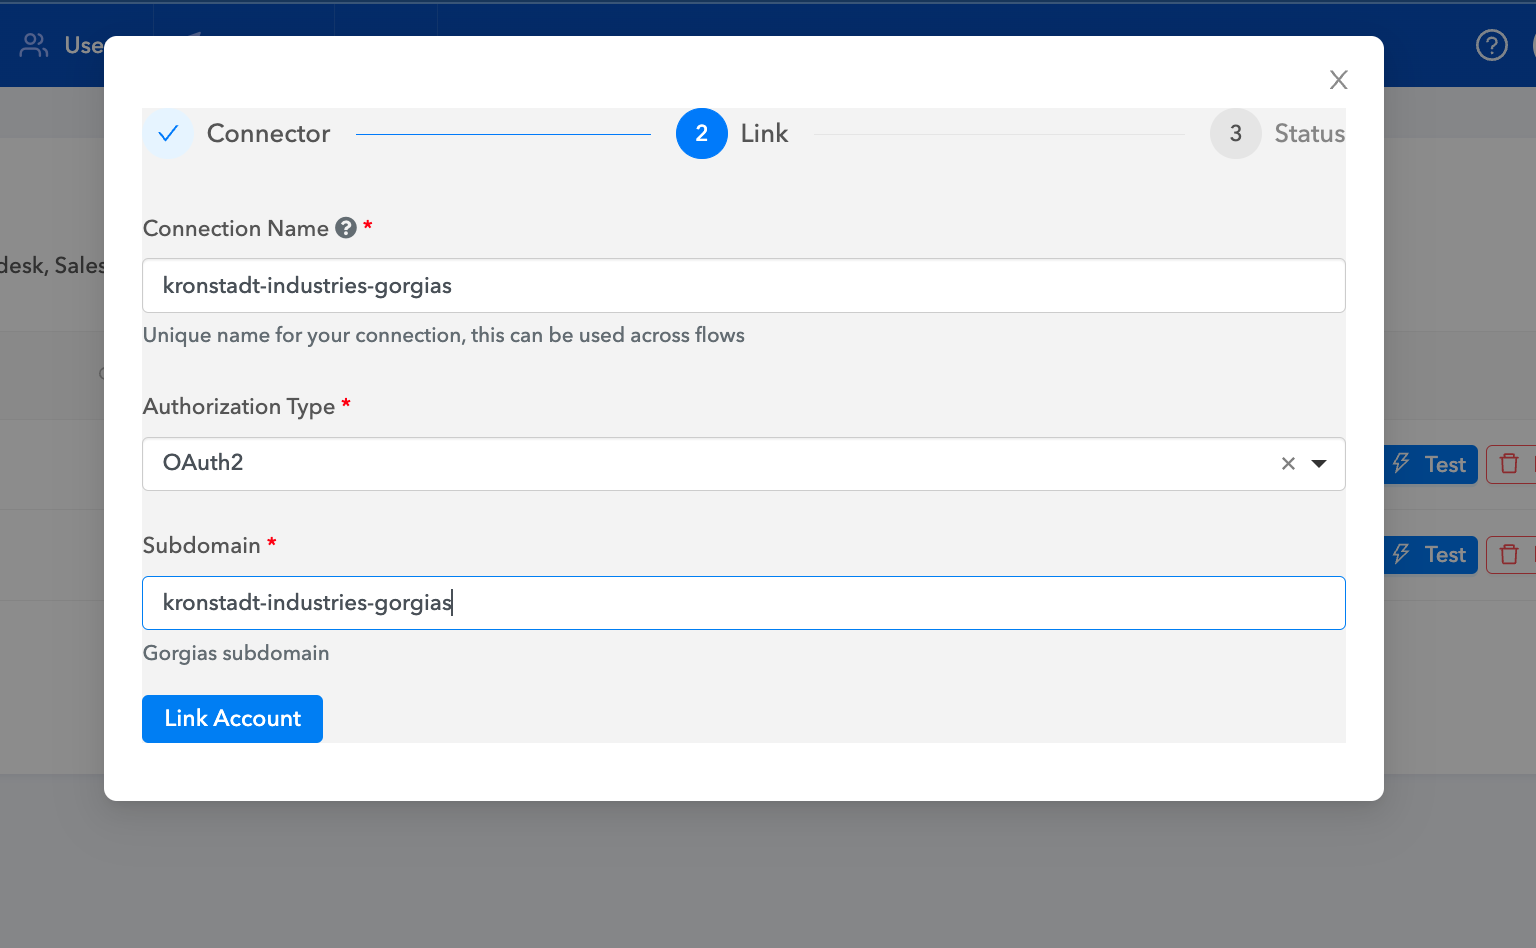Select the Link step label

[x=764, y=133]
